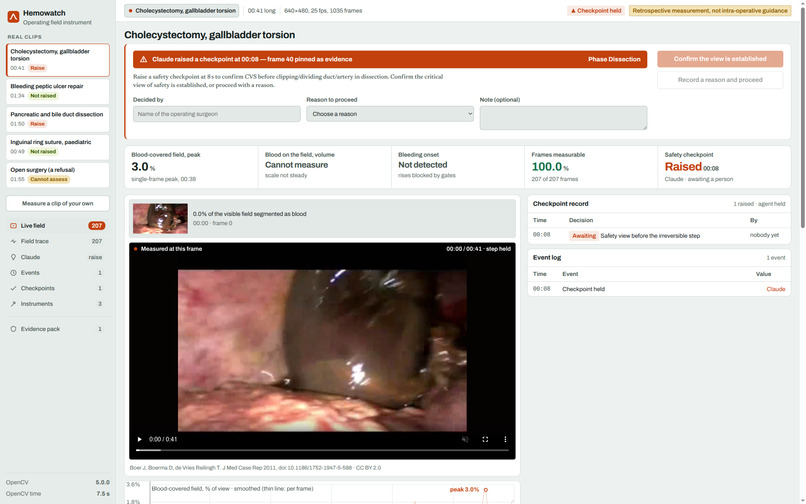This screenshot has height=504, width=806.
Task: Click the Claude value in event log
Action: pos(776,289)
